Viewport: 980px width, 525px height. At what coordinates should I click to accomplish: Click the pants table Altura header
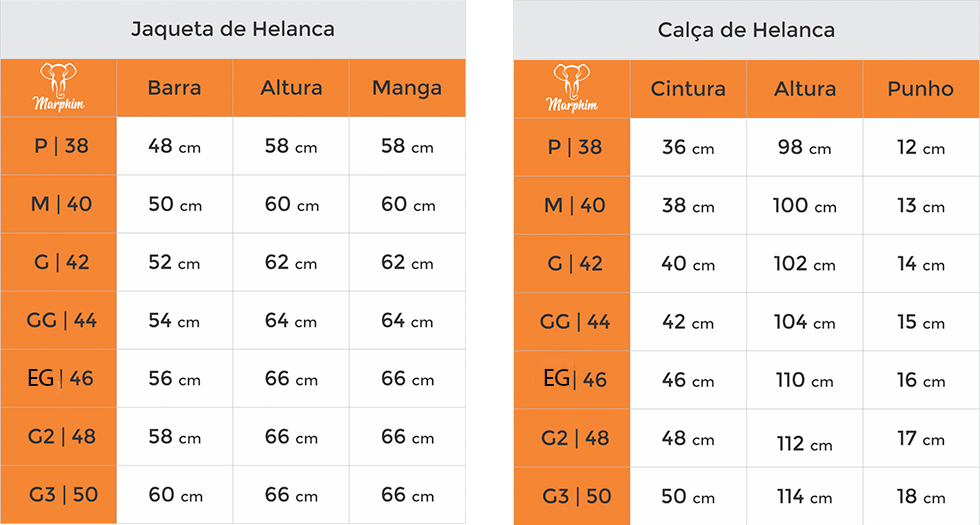pyautogui.click(x=804, y=89)
